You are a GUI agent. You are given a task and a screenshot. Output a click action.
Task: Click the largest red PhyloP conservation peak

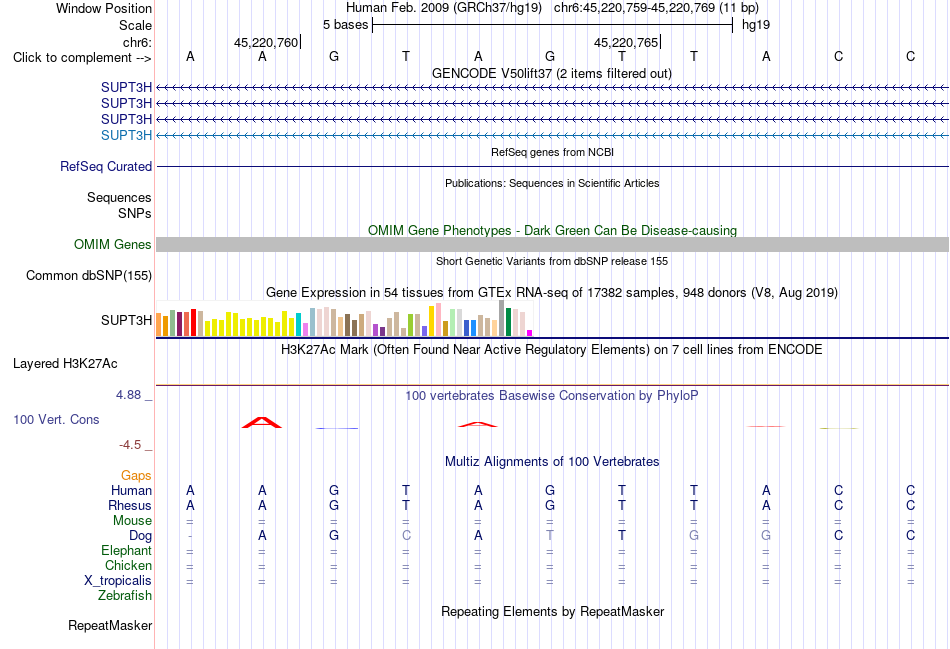pyautogui.click(x=262, y=422)
